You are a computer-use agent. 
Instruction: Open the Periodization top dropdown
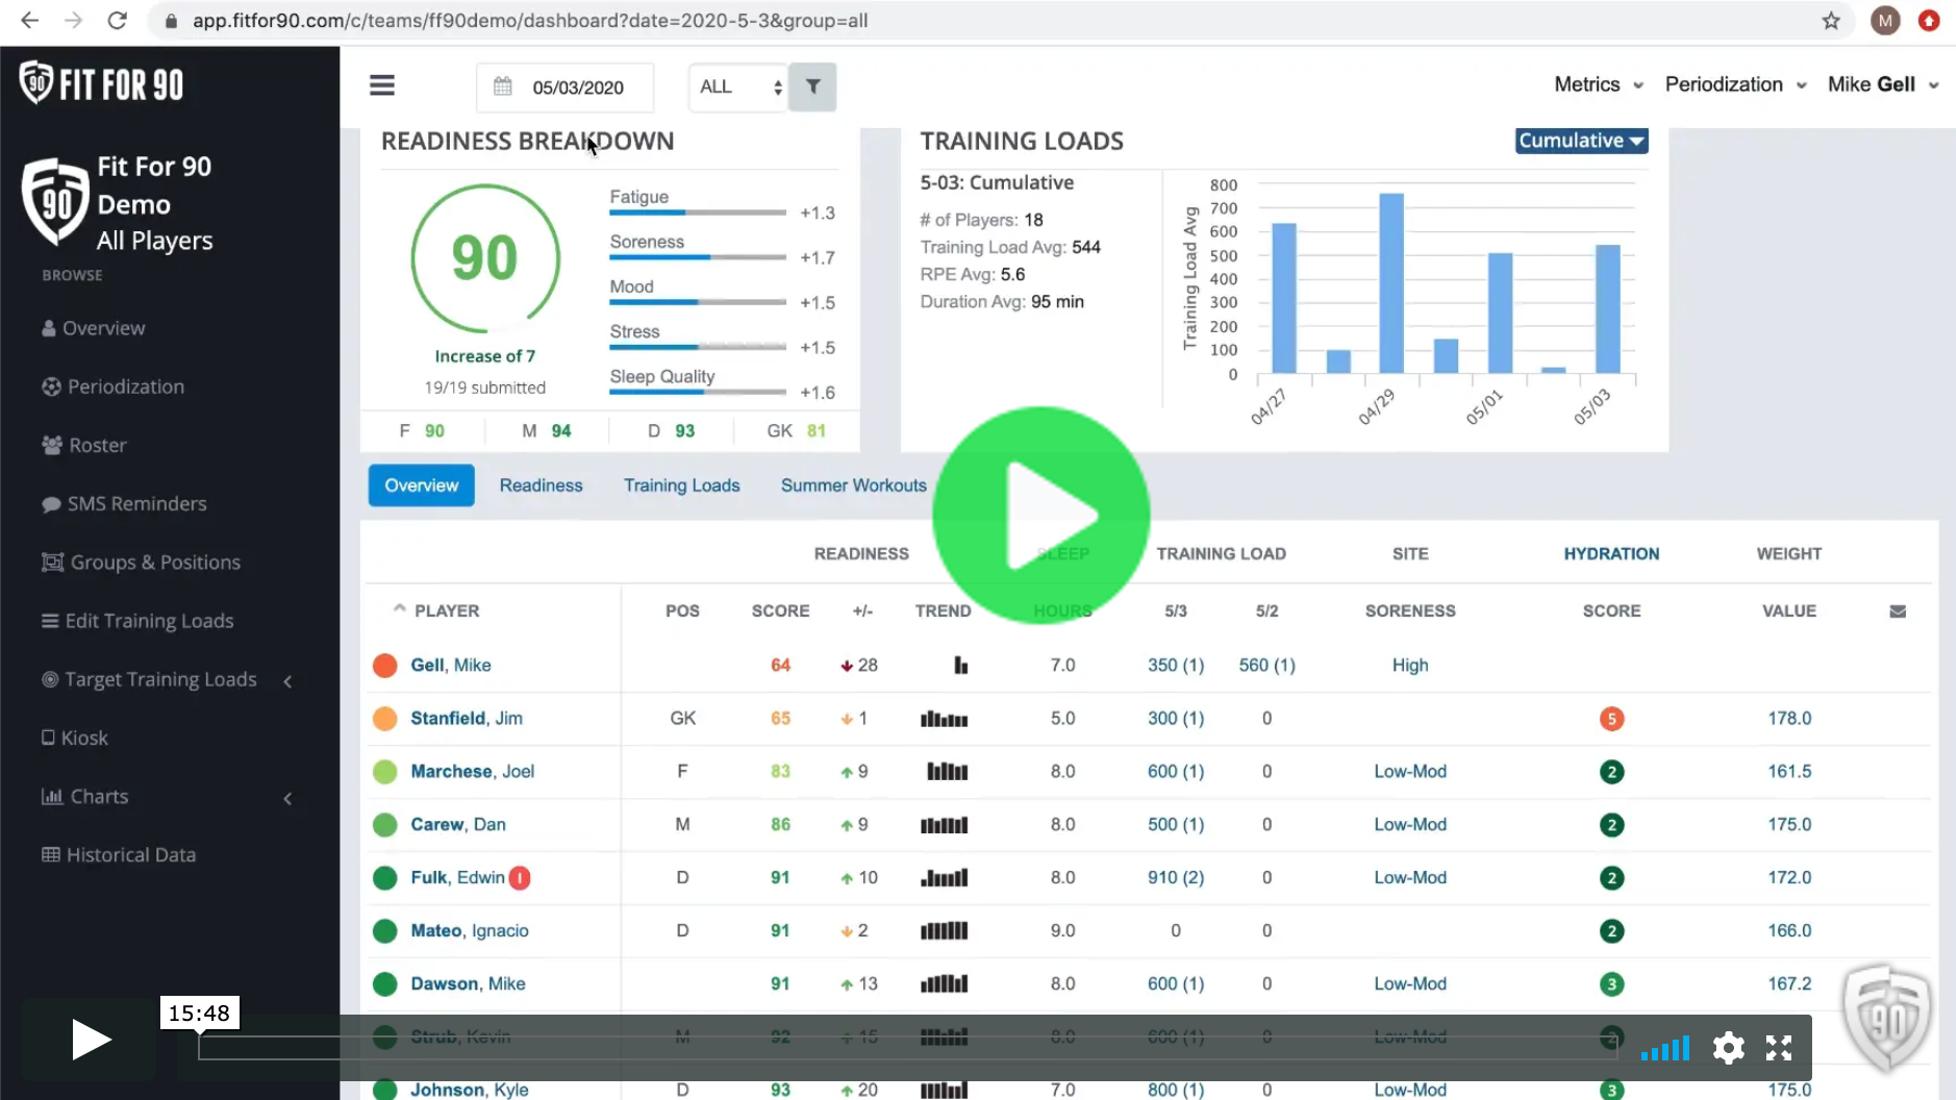(1735, 85)
